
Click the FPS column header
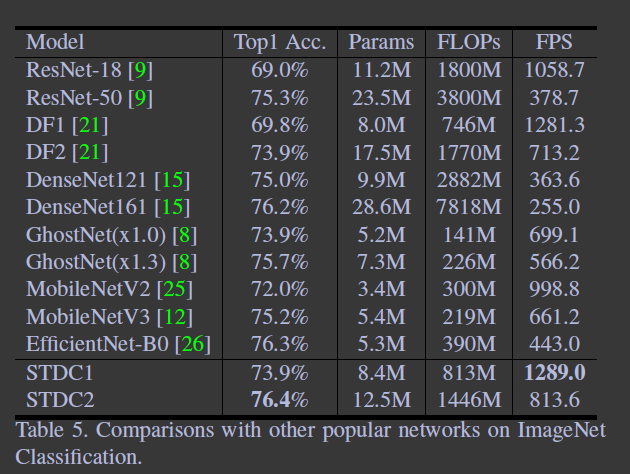554,42
